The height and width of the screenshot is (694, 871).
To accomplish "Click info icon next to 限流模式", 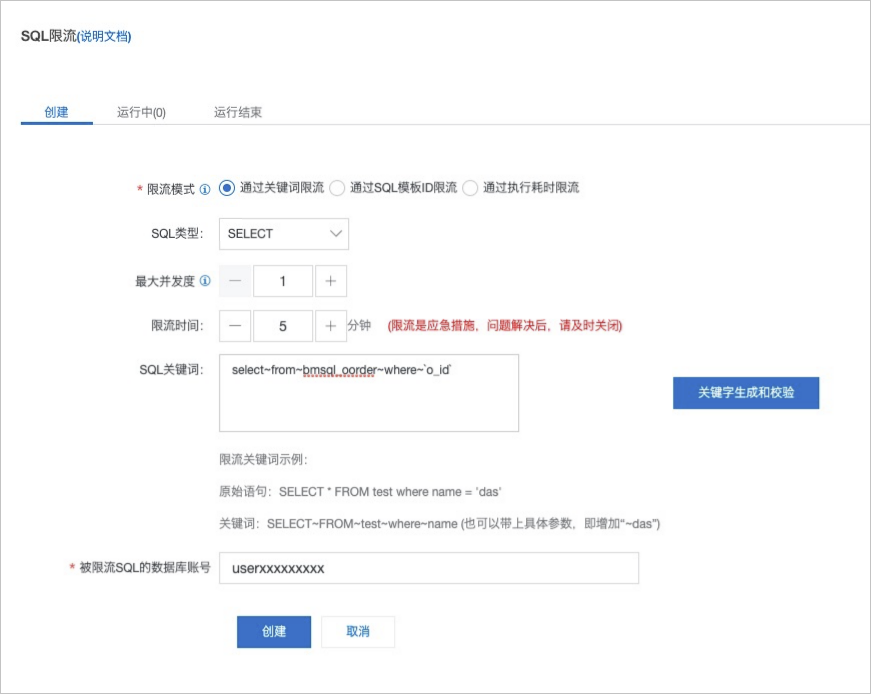I will coord(205,189).
